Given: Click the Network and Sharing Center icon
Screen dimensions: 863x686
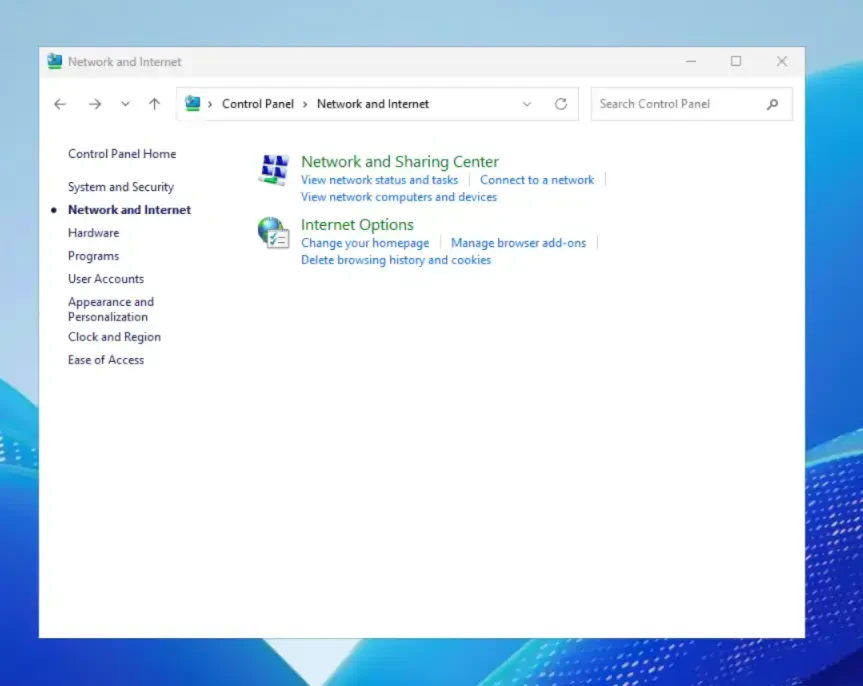Looking at the screenshot, I should point(273,170).
